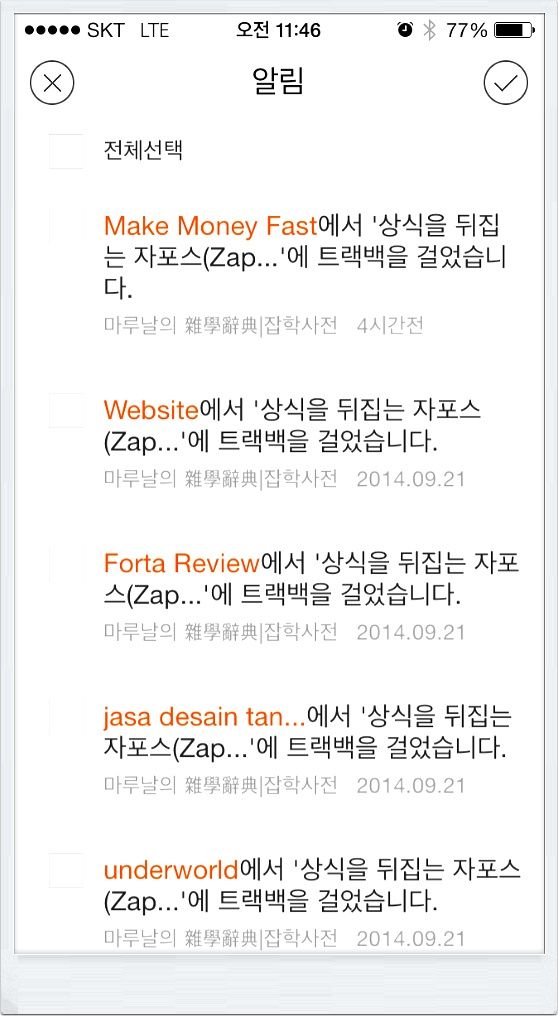Tap the 4시간전 timestamp

tap(390, 325)
